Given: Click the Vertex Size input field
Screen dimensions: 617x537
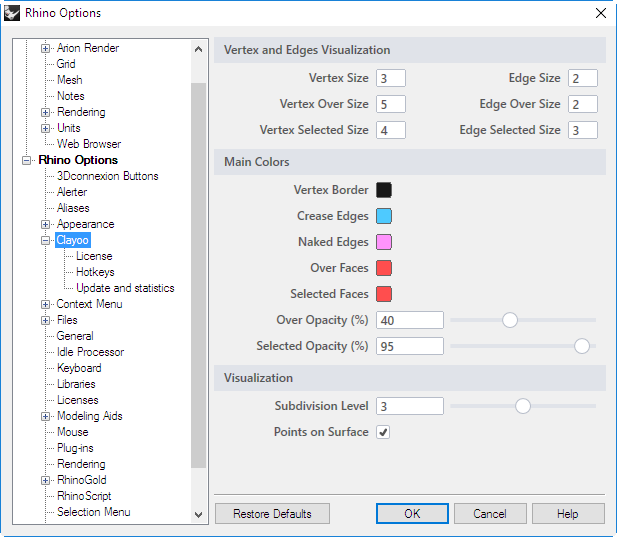Looking at the screenshot, I should point(391,78).
